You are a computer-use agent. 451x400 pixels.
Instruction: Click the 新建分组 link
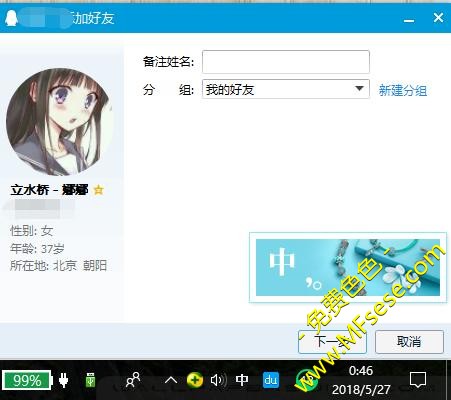[403, 90]
